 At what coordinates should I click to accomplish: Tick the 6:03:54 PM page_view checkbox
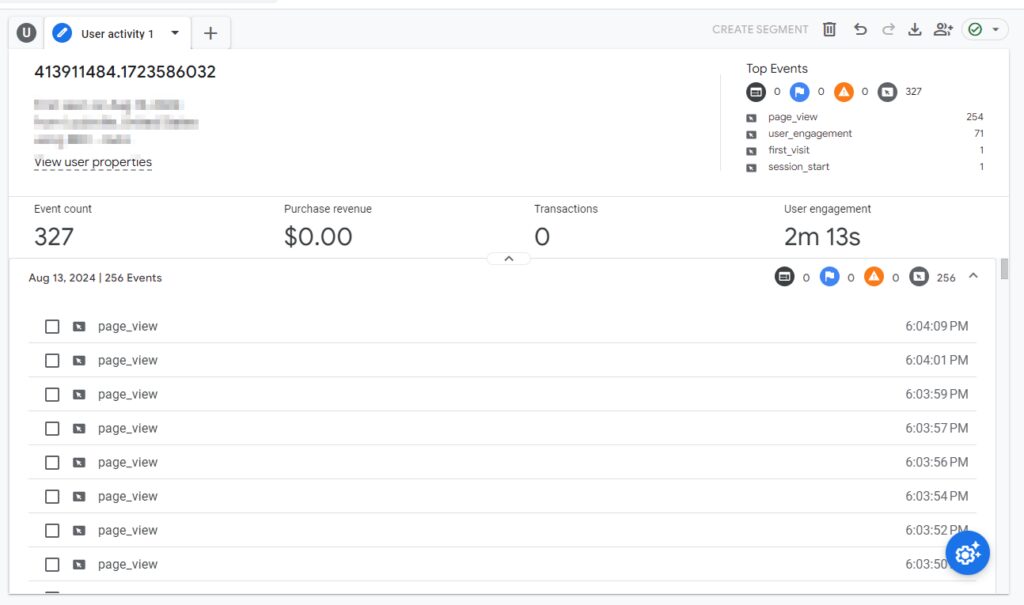click(x=52, y=497)
